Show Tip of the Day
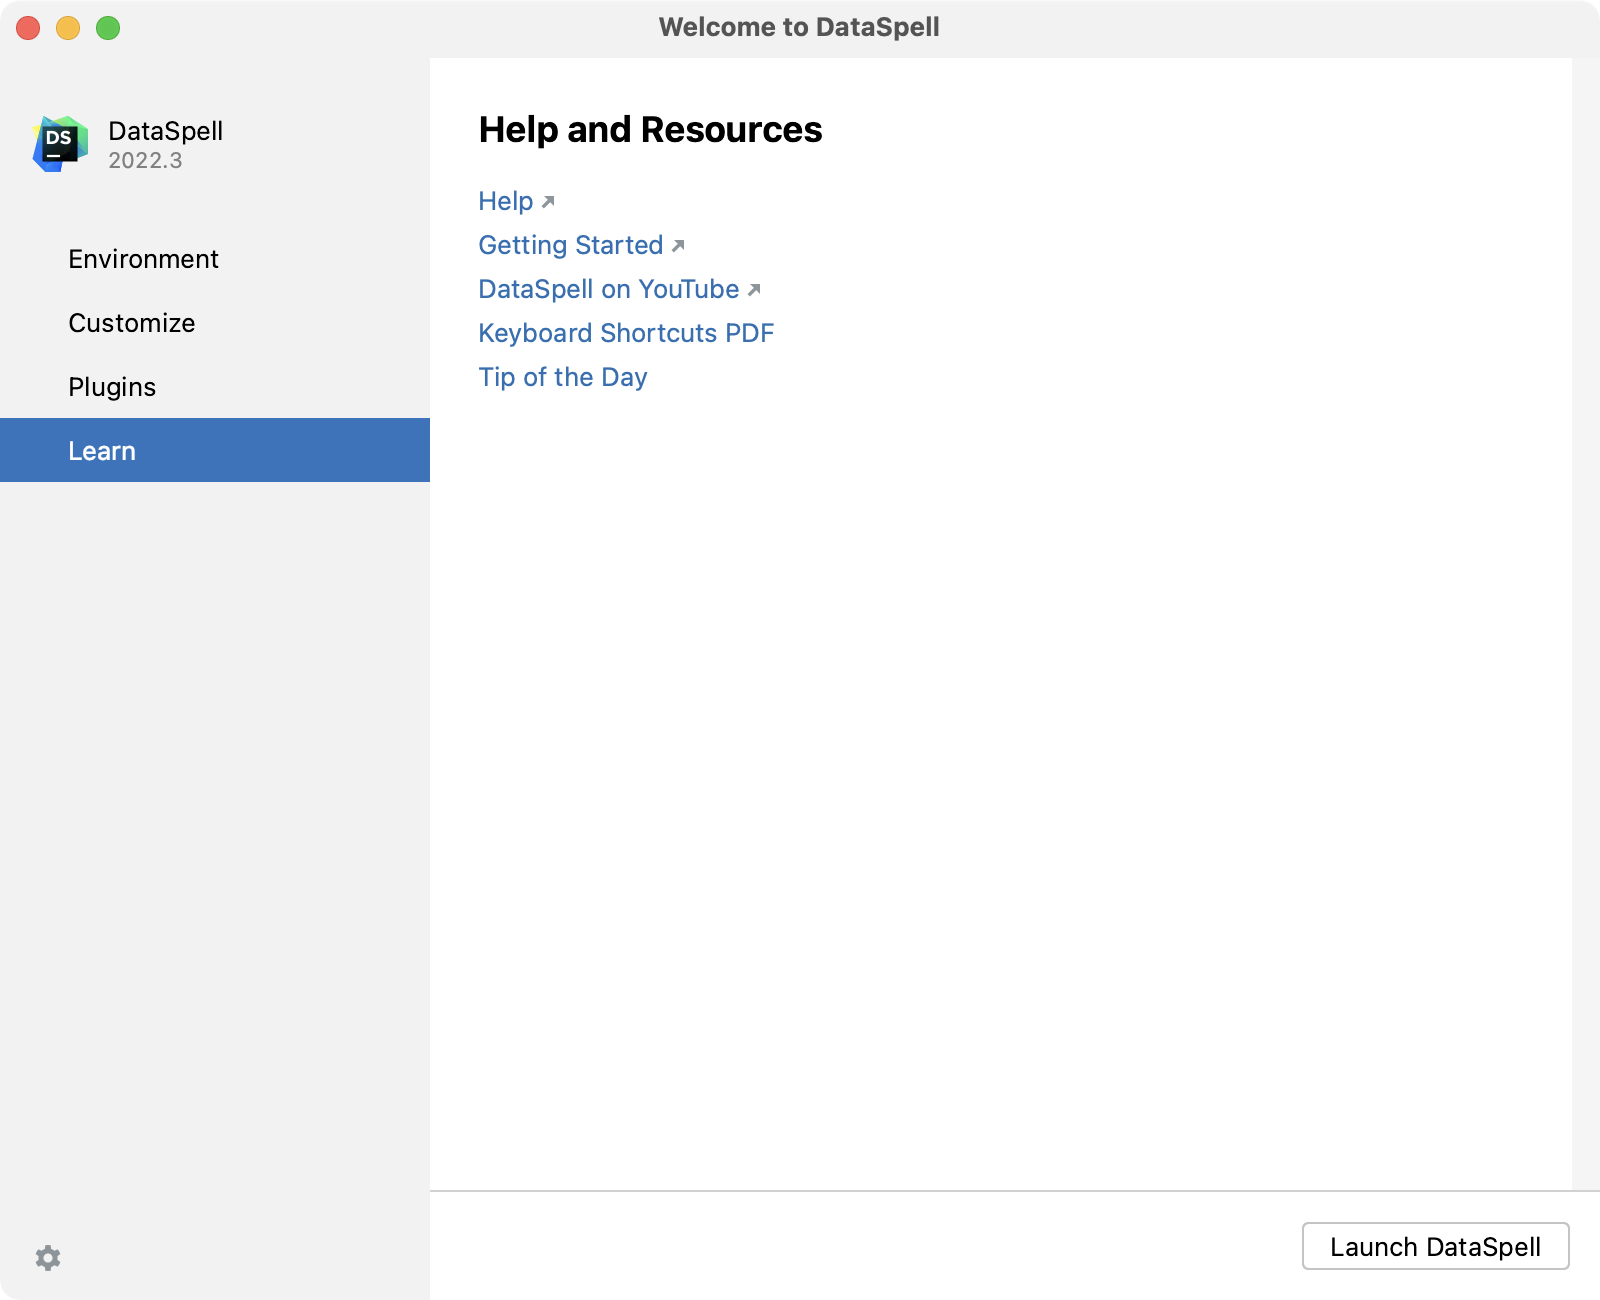 point(563,377)
